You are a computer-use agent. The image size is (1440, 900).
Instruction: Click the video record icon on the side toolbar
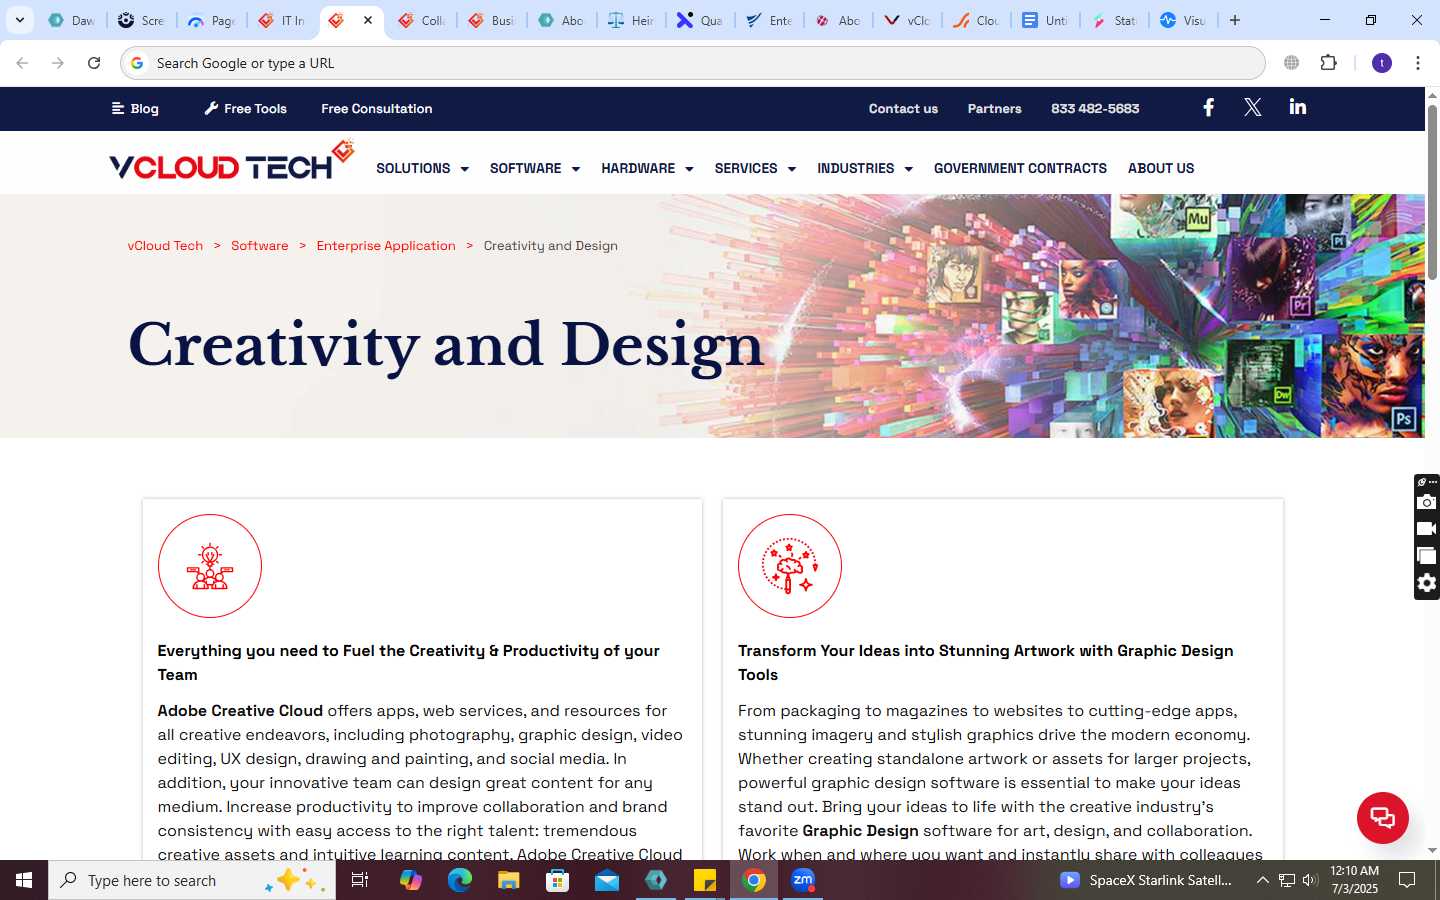click(1427, 529)
